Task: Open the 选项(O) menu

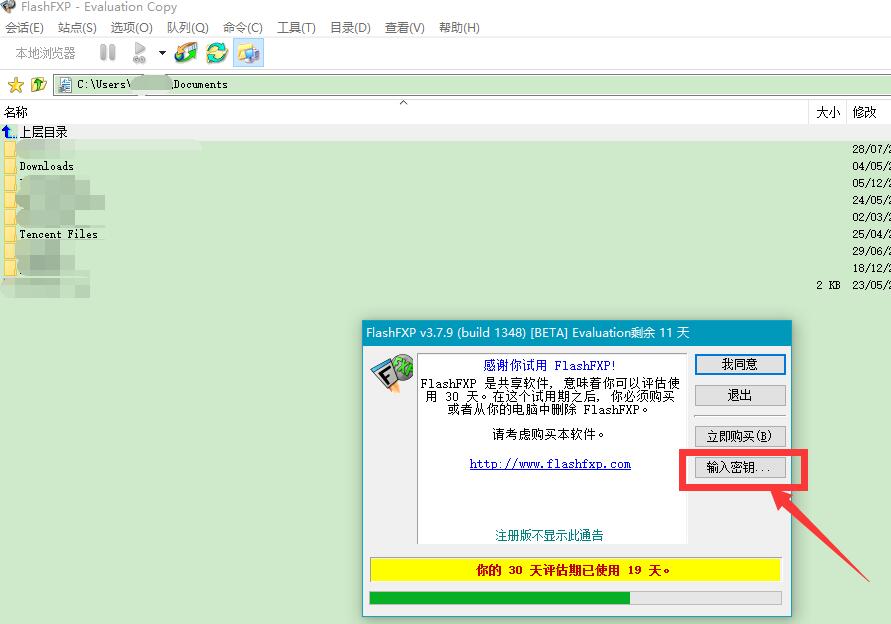Action: coord(131,27)
